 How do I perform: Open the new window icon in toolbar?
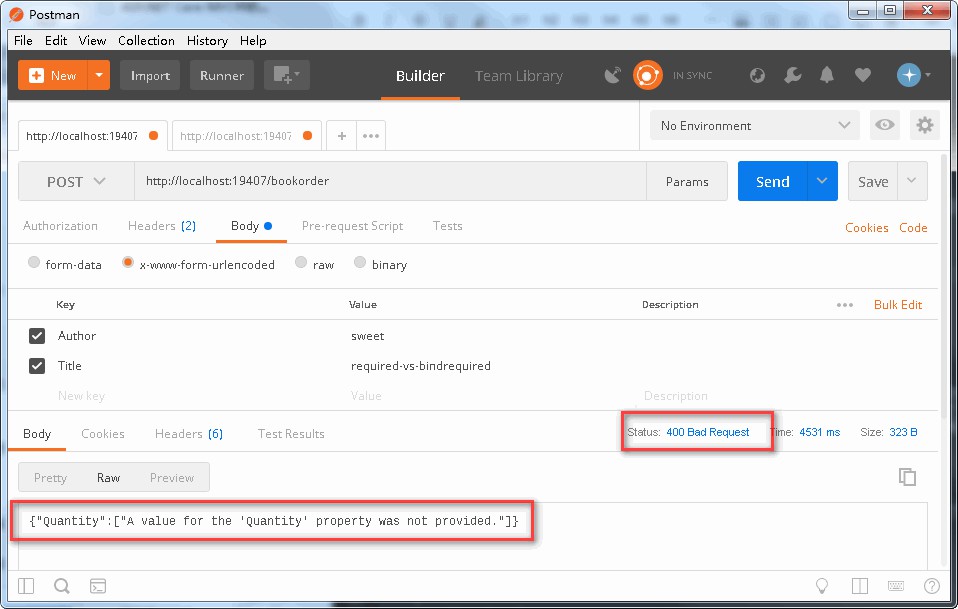[287, 75]
